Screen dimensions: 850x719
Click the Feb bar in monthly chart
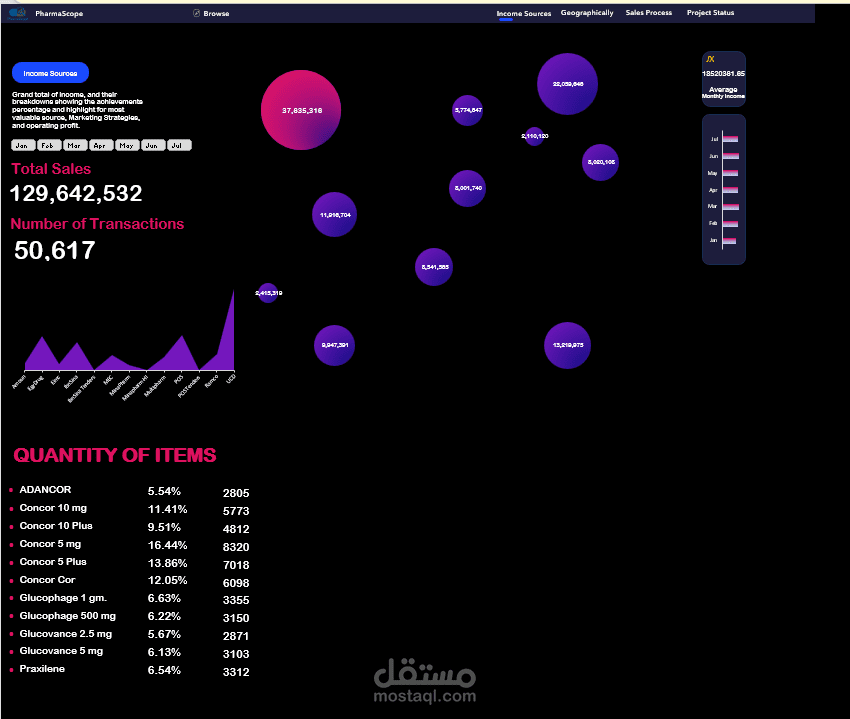coord(730,223)
